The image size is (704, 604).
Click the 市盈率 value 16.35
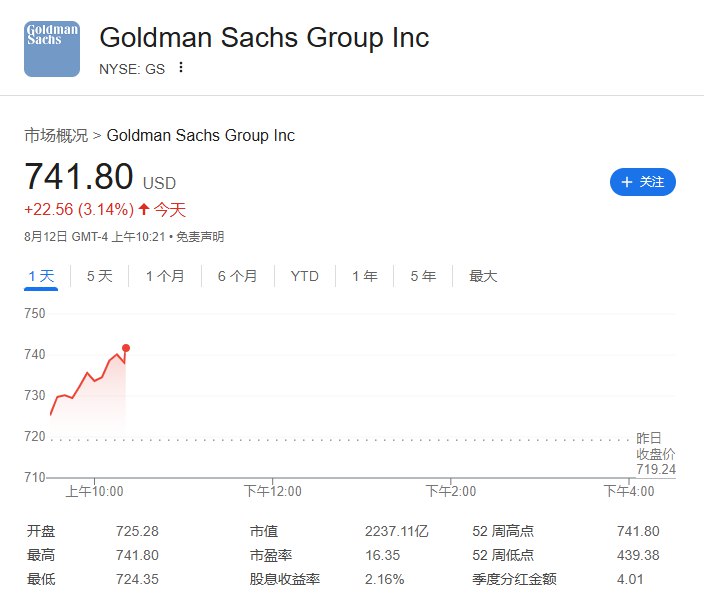[x=382, y=555]
